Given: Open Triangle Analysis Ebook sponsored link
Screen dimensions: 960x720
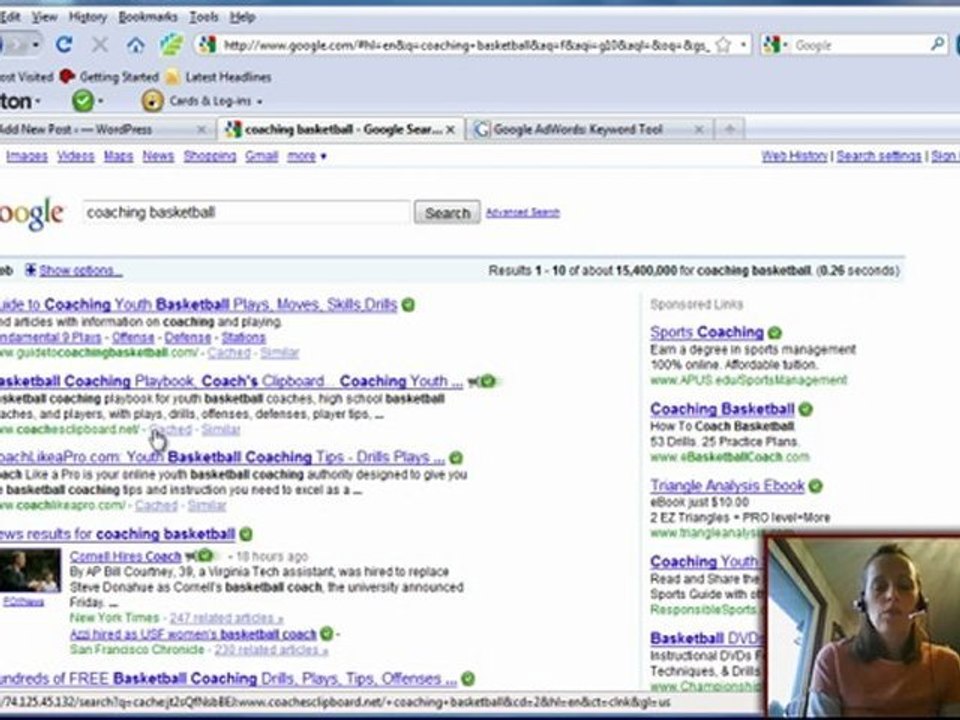Looking at the screenshot, I should pyautogui.click(x=727, y=486).
